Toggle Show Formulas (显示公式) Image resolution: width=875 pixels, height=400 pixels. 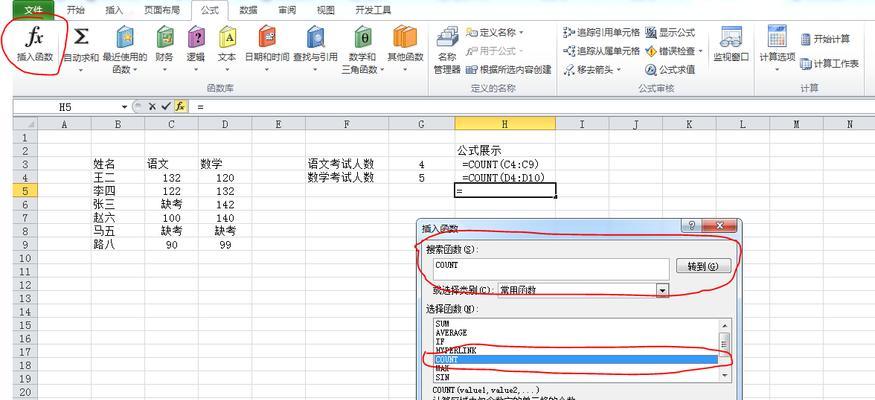tap(670, 33)
